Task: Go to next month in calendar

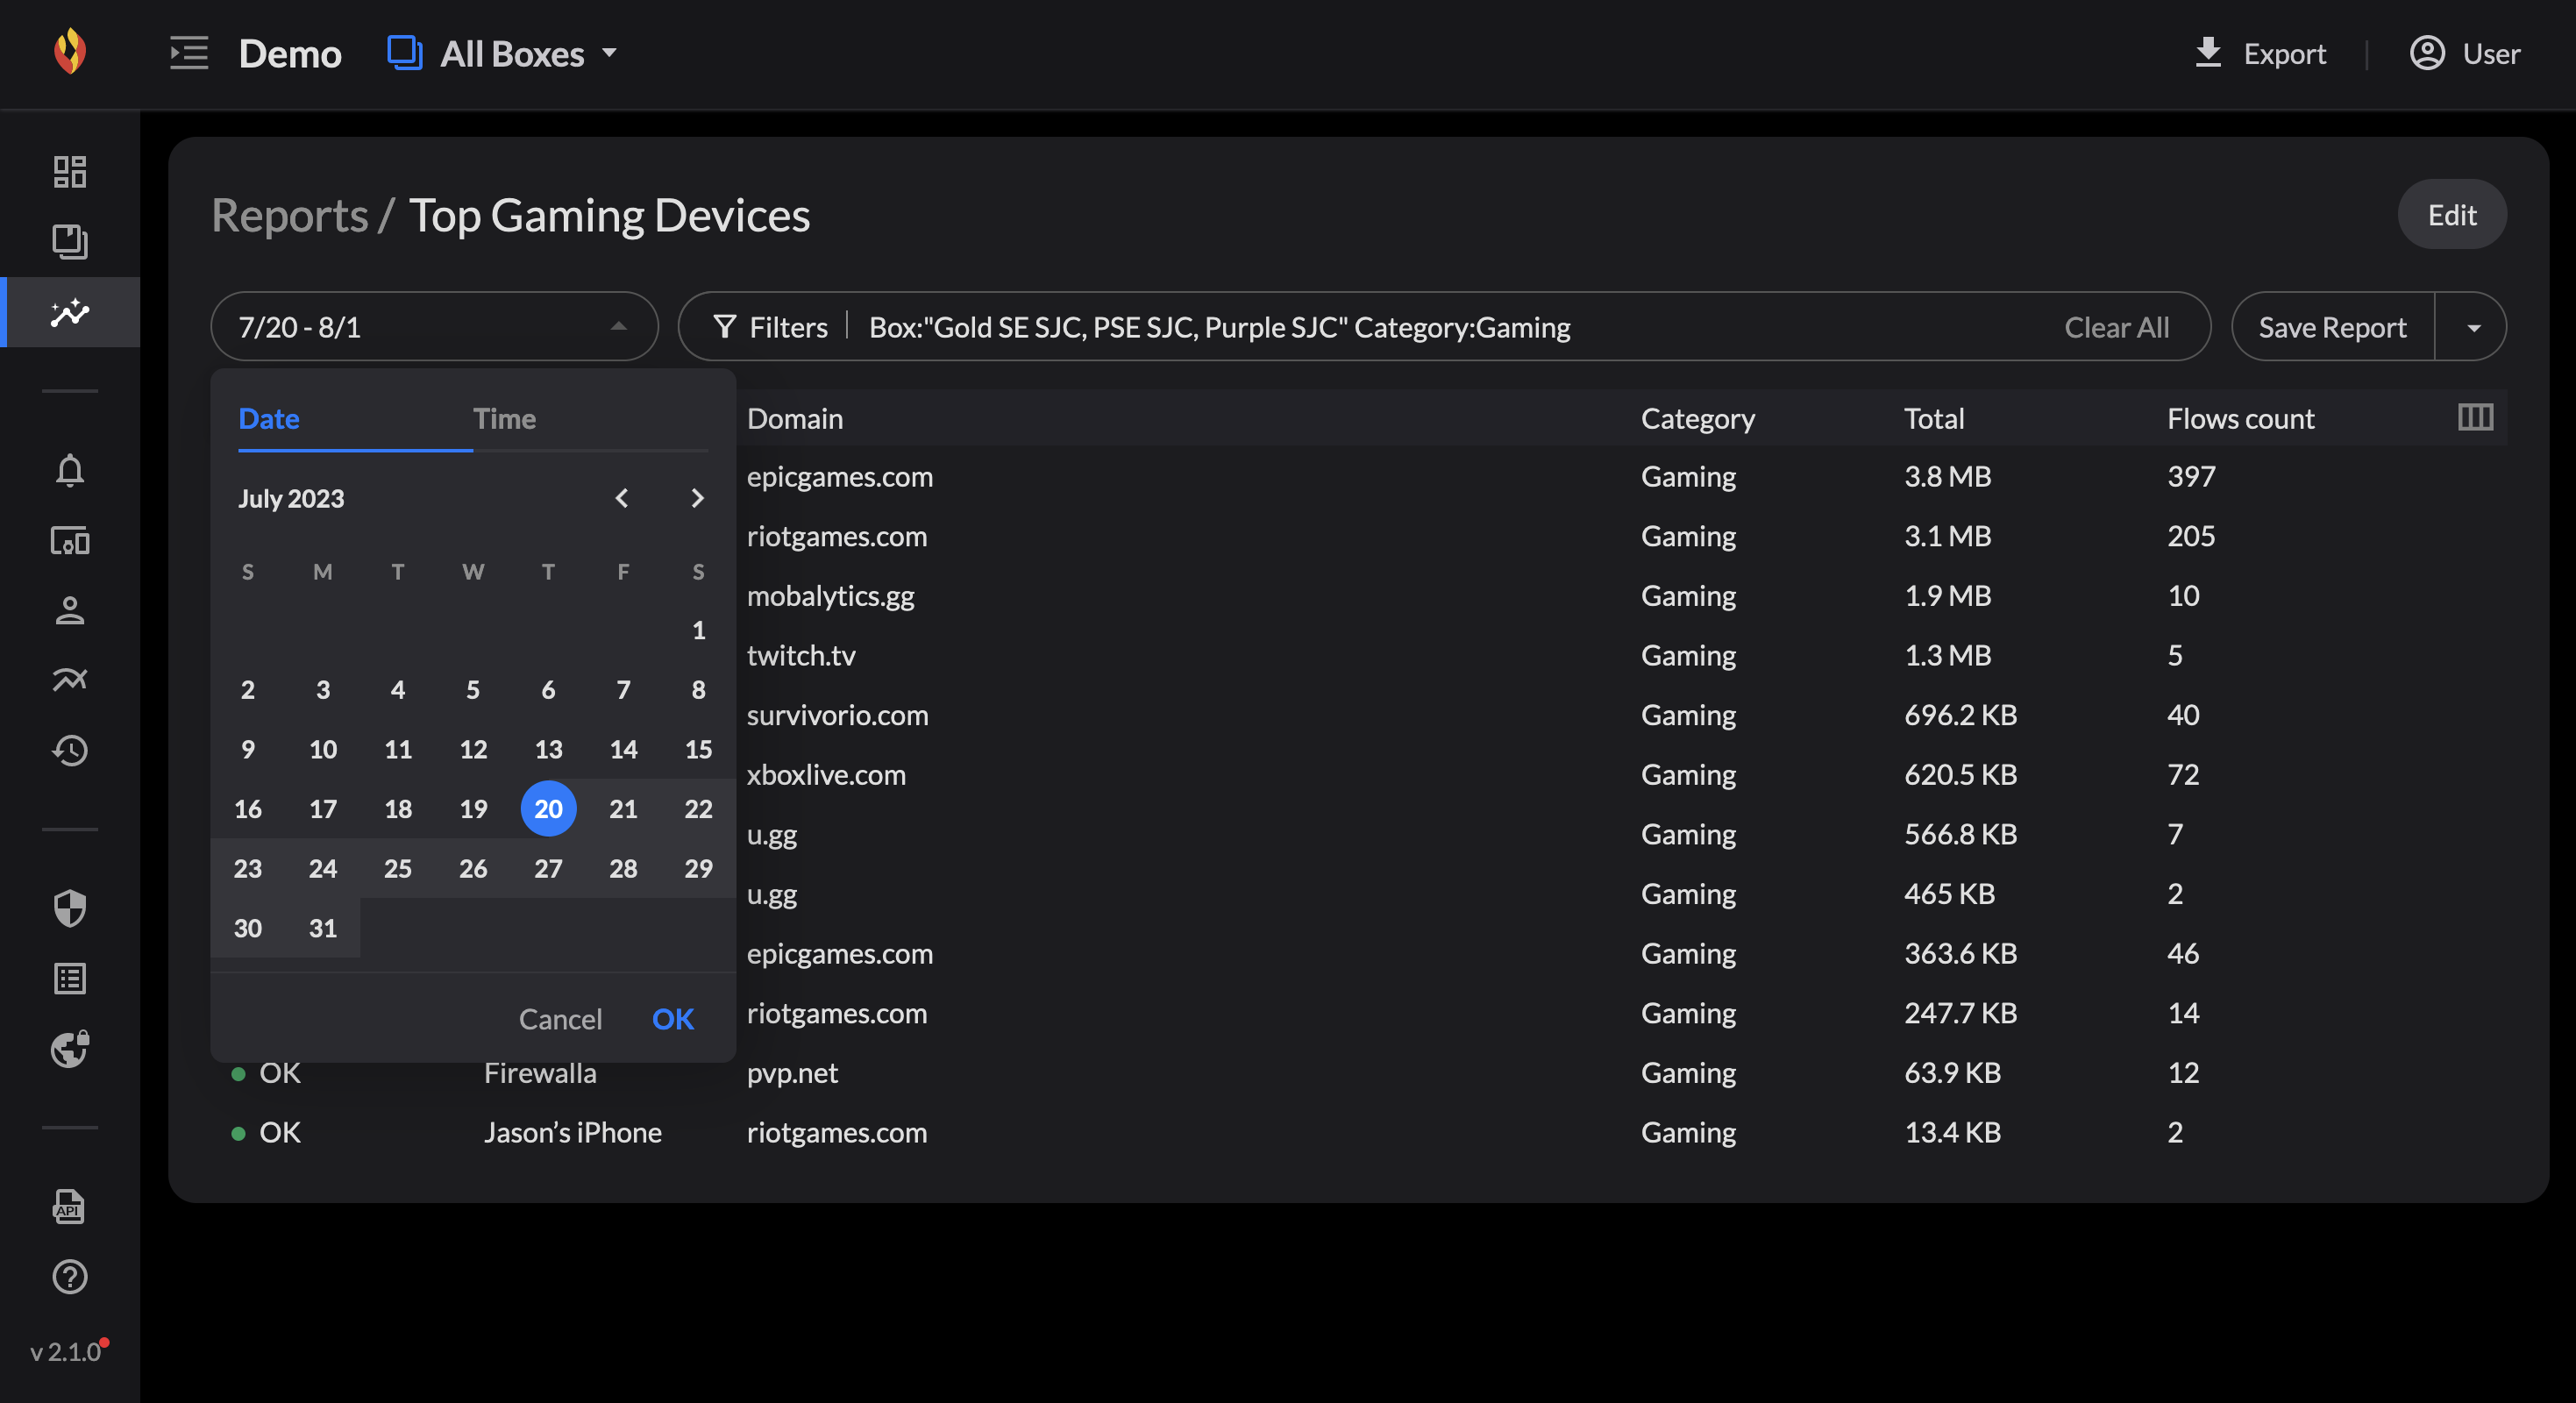Action: coord(698,498)
